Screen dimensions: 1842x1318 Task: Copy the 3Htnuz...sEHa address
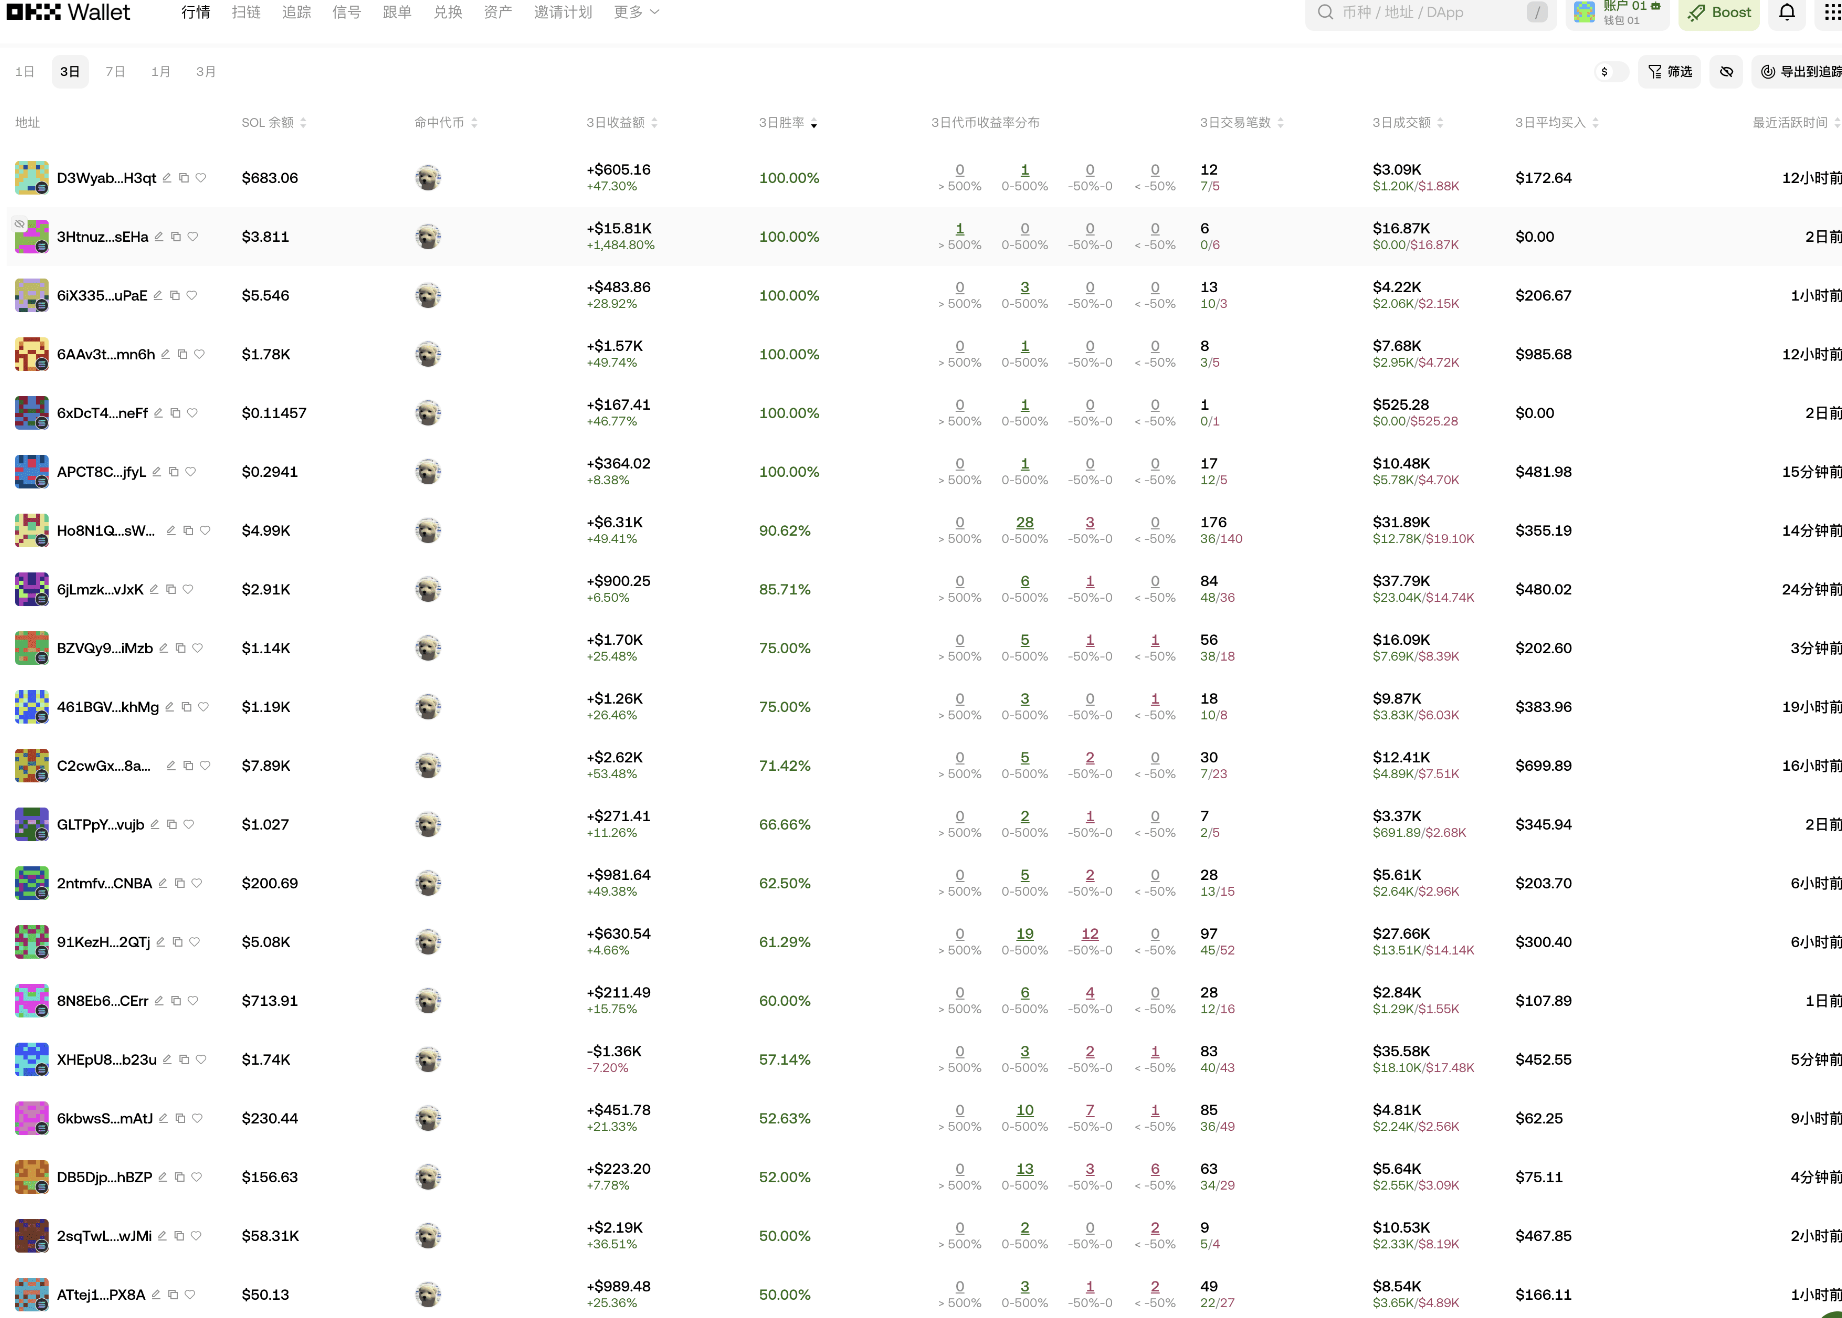tap(176, 237)
